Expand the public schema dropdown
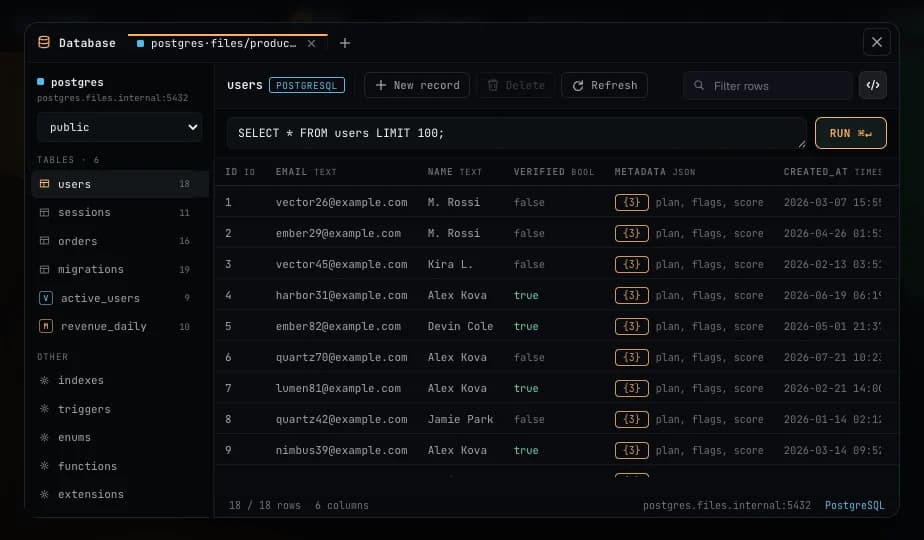The image size is (924, 540). pos(120,127)
